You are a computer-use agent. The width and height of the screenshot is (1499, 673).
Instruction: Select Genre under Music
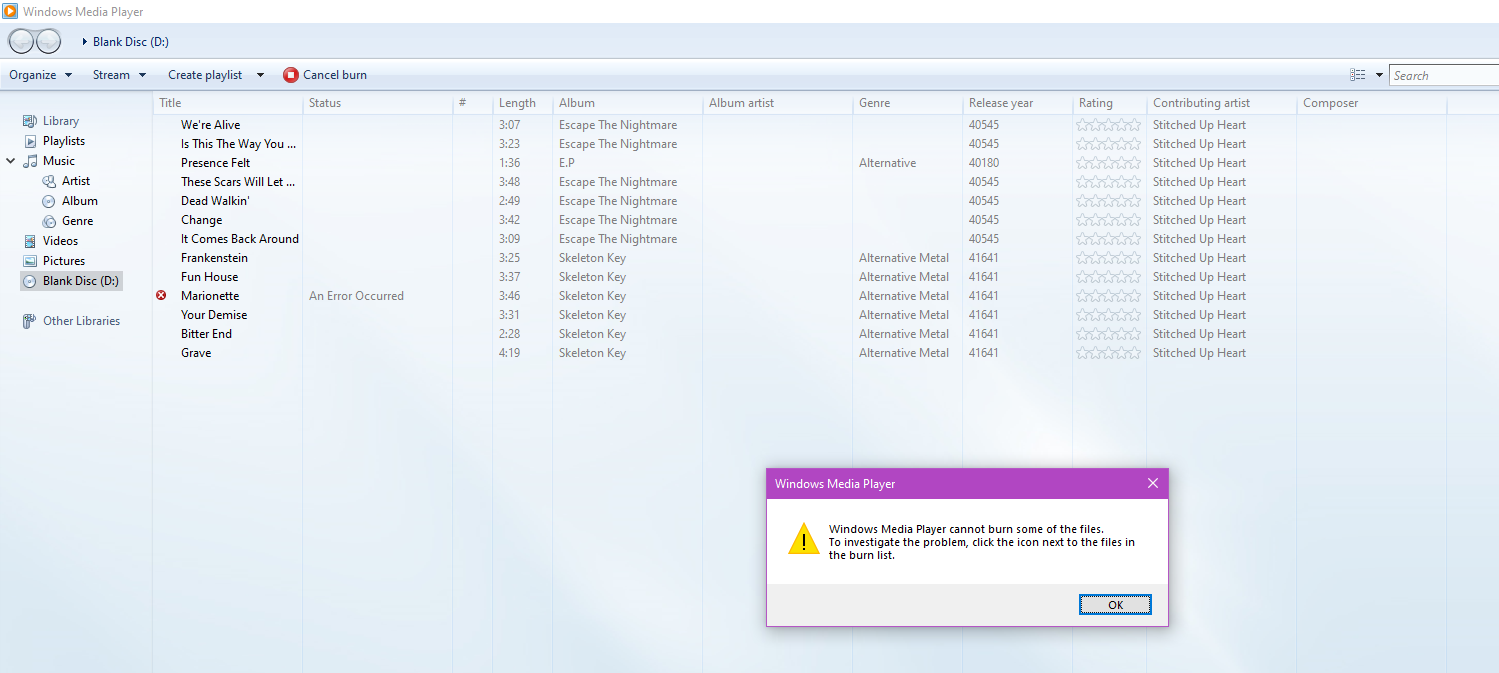pyautogui.click(x=78, y=221)
